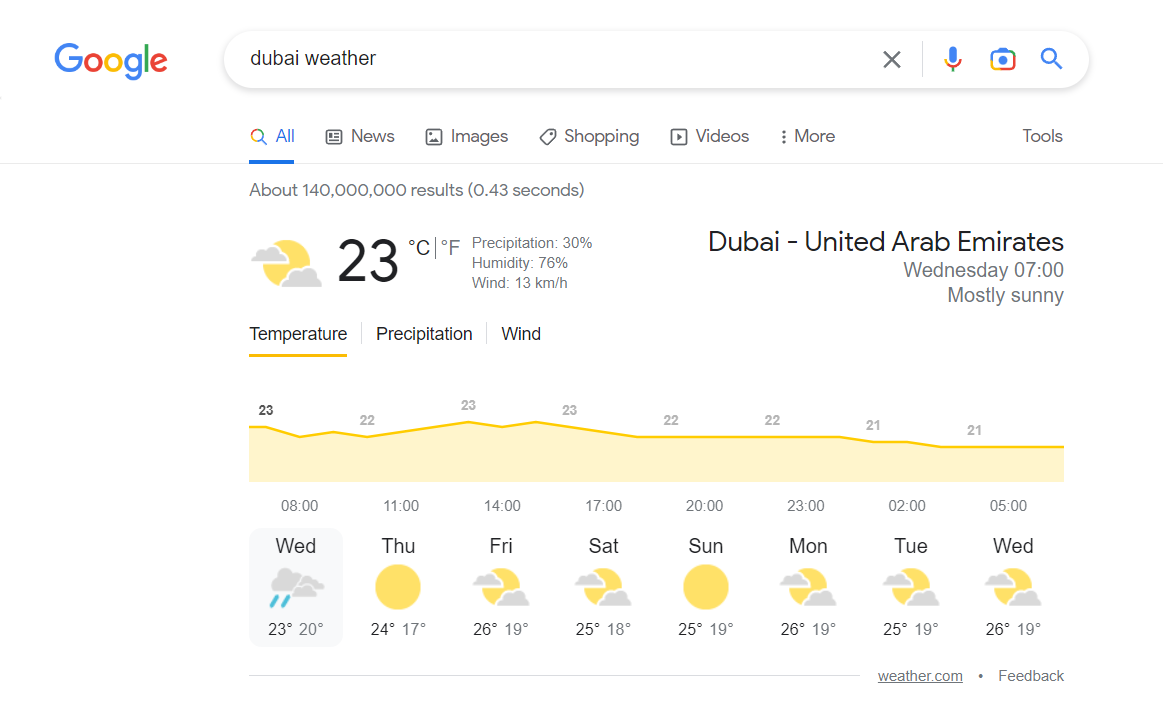Select Thursday's sunny forecast icon

point(398,586)
